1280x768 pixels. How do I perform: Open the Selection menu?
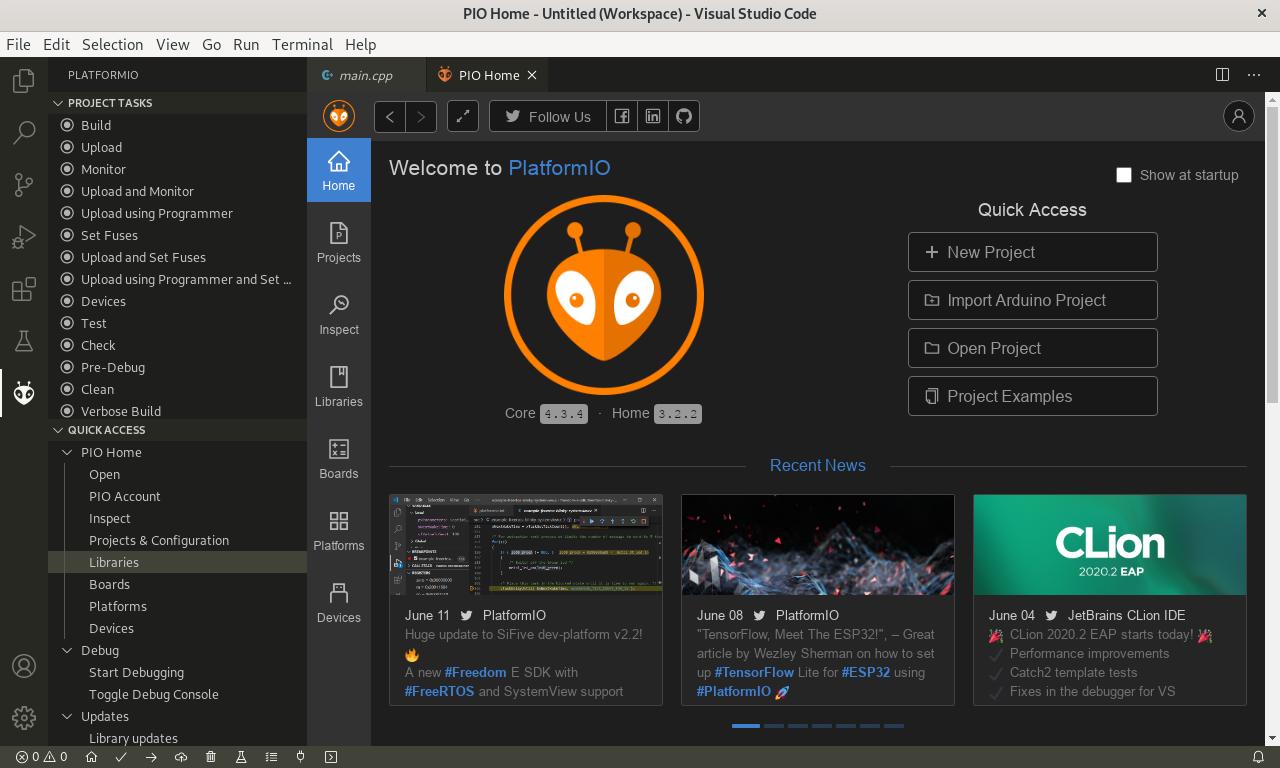coord(112,44)
